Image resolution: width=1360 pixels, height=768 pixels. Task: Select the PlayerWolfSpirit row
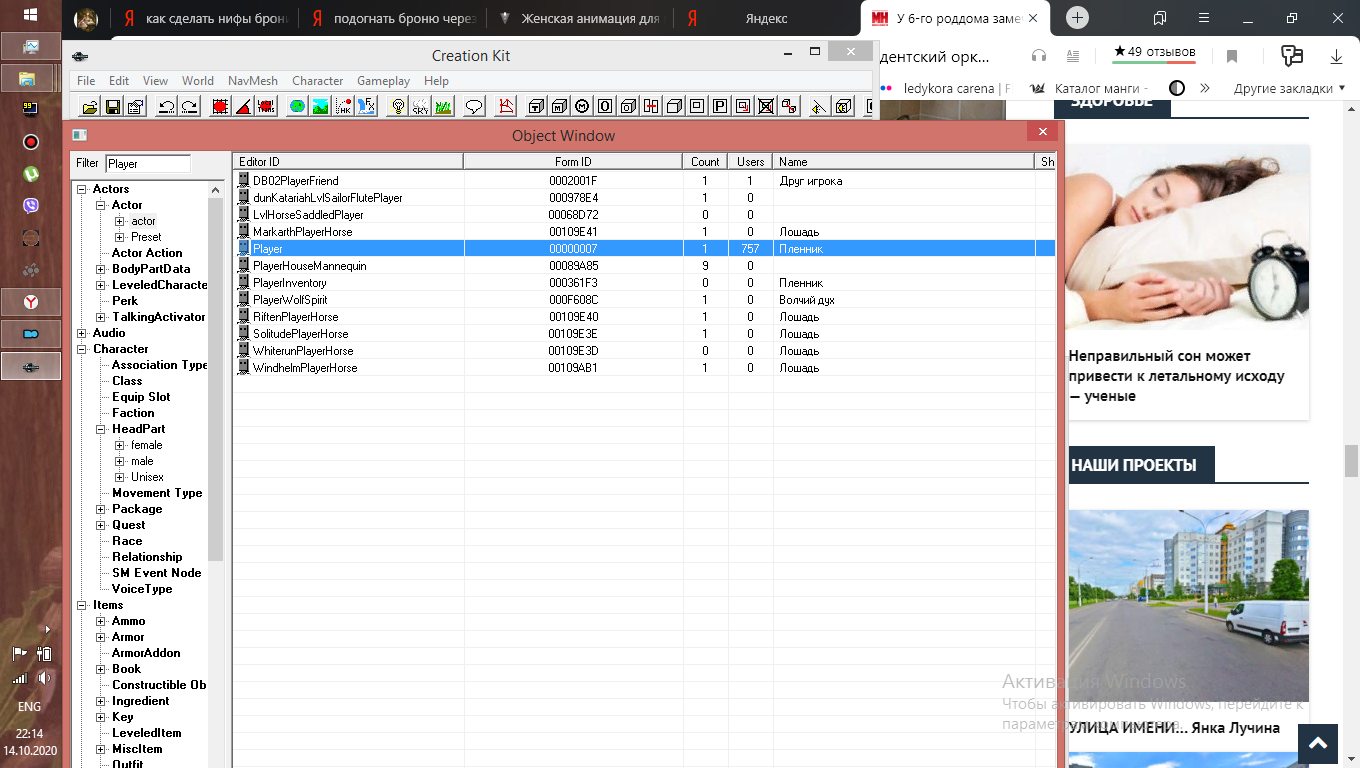tap(644, 300)
